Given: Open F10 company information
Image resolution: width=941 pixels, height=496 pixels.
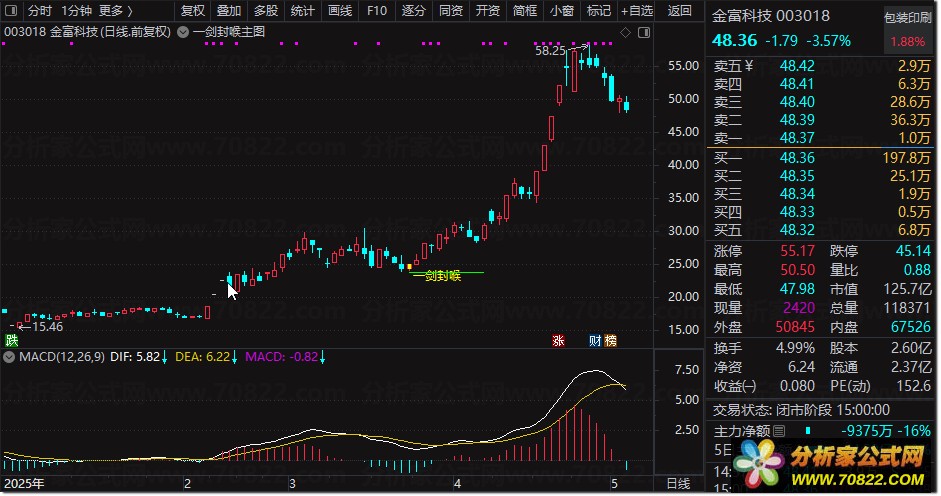Looking at the screenshot, I should pos(377,10).
